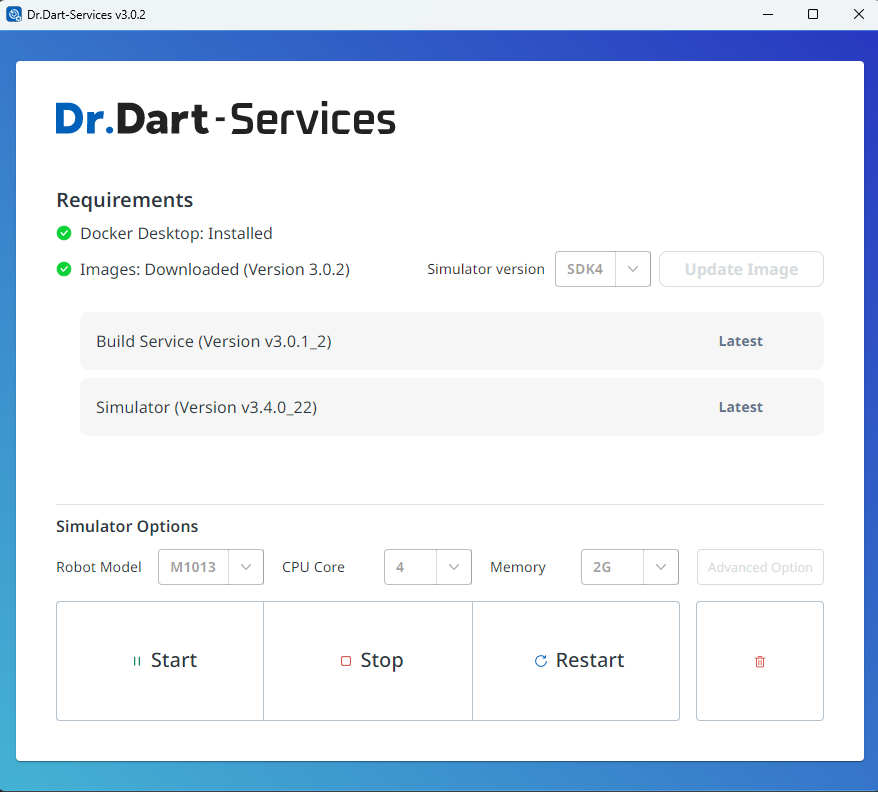The image size is (878, 792).
Task: Open the CPU Core dropdown
Action: pyautogui.click(x=427, y=567)
